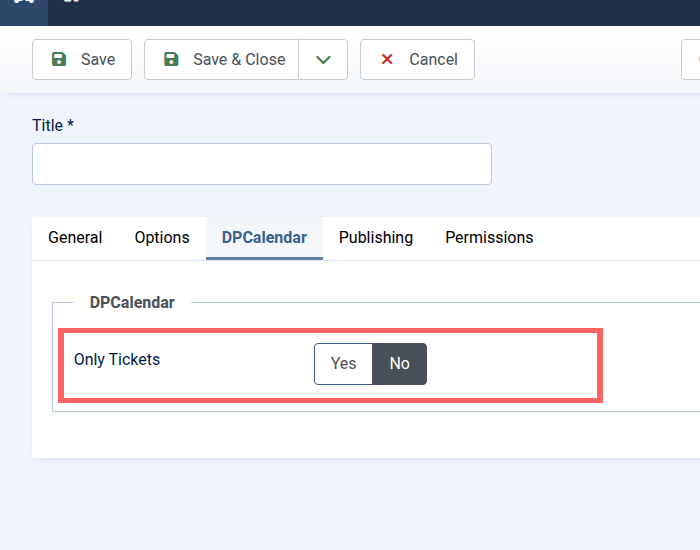The height and width of the screenshot is (550, 700).
Task: Switch to the General tab
Action: click(x=75, y=238)
